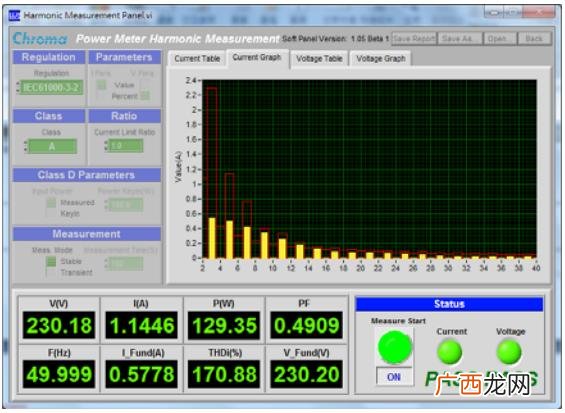The width and height of the screenshot is (565, 413).
Task: Switch to the Current Graph tab
Action: (257, 57)
